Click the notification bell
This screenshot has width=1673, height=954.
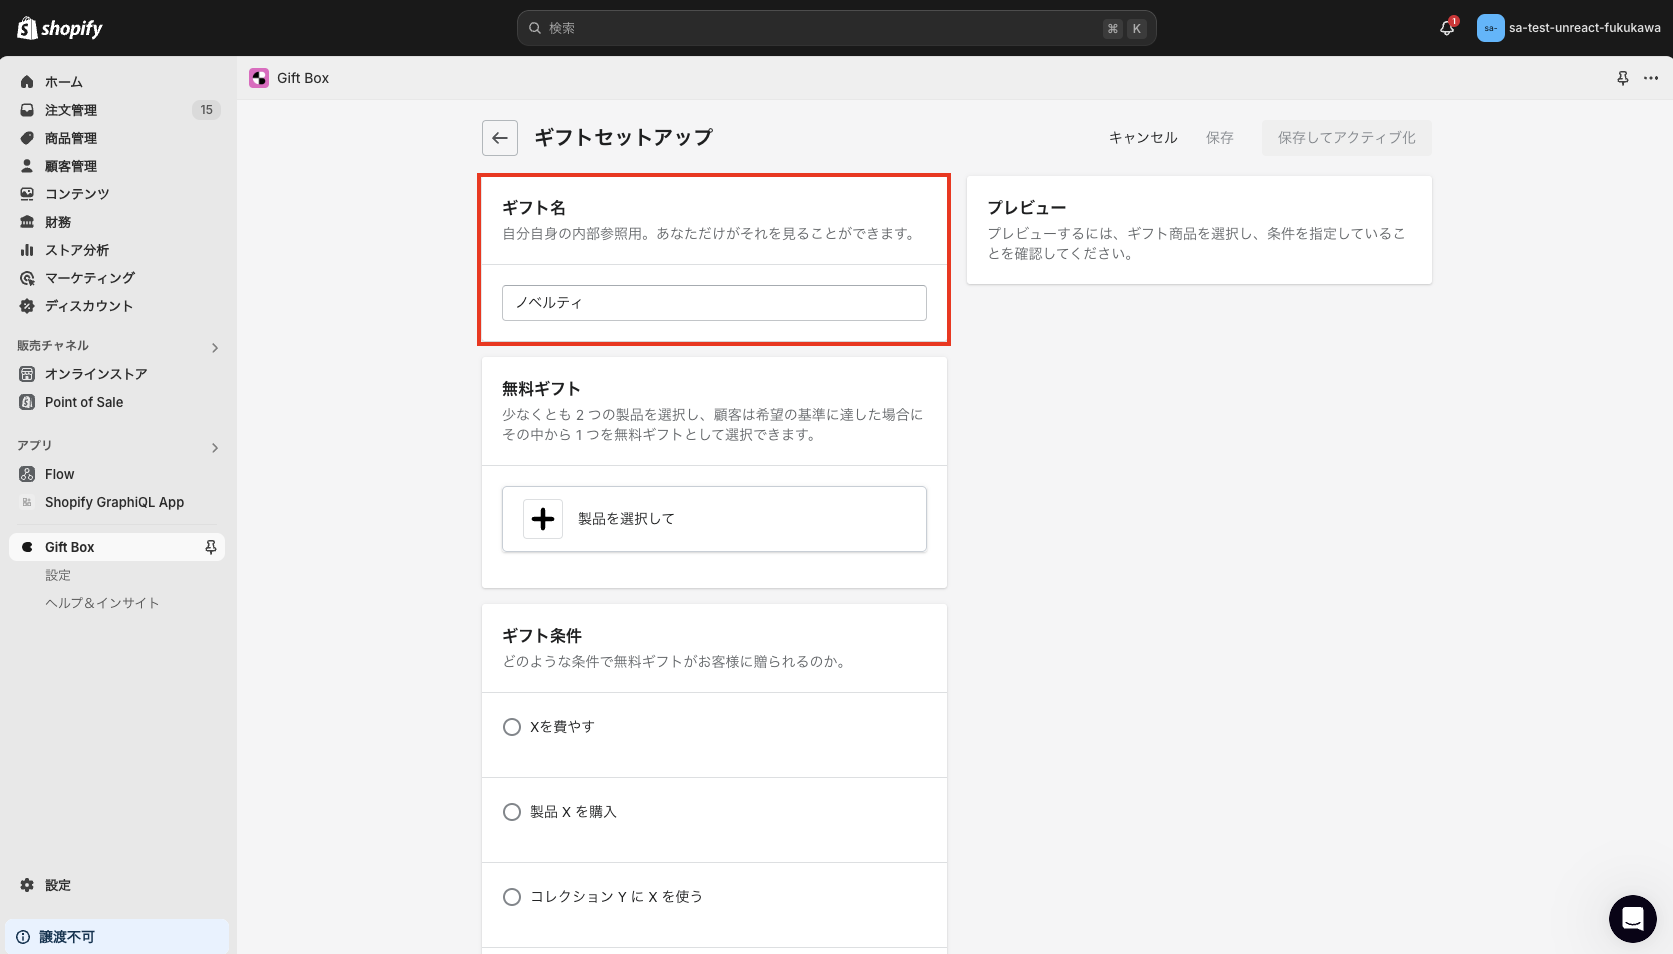tap(1446, 27)
